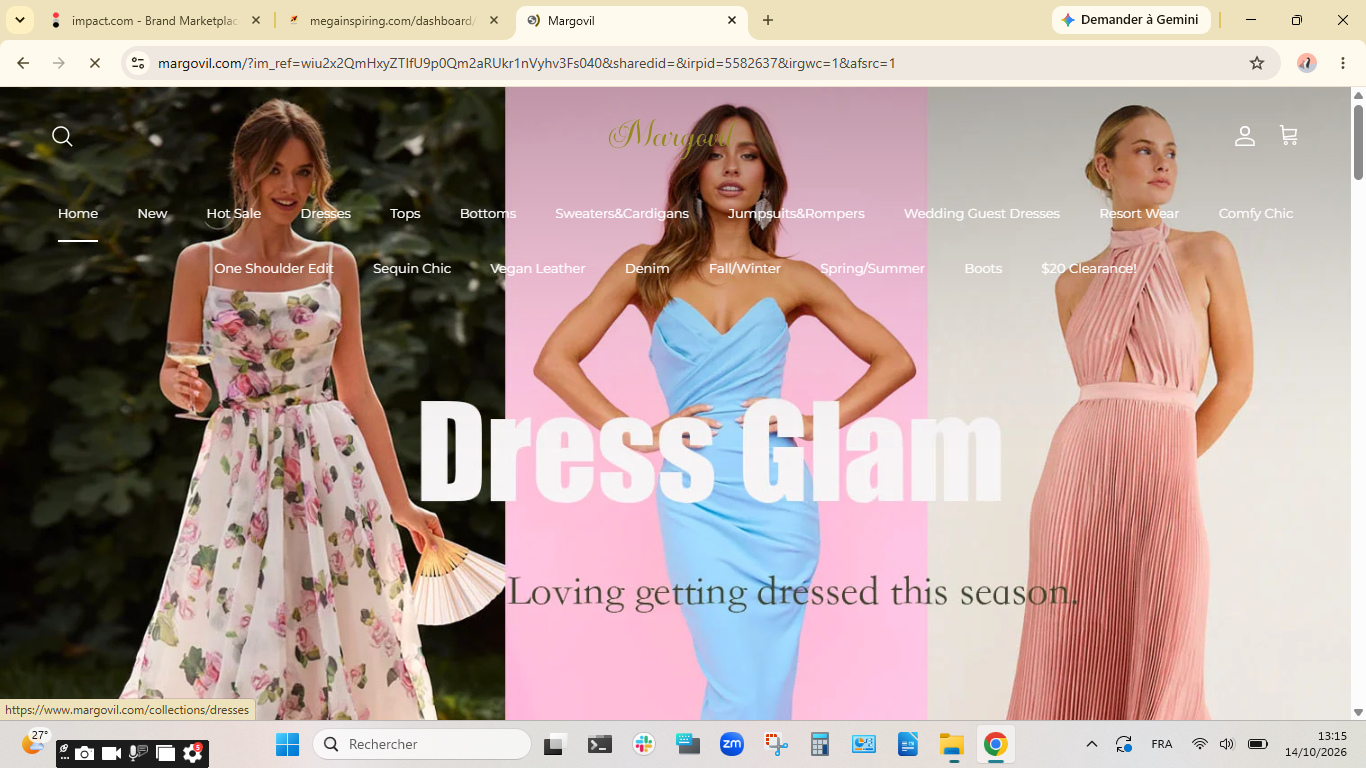Viewport: 1366px width, 768px height.
Task: Go back to the previous page
Action: (x=23, y=63)
